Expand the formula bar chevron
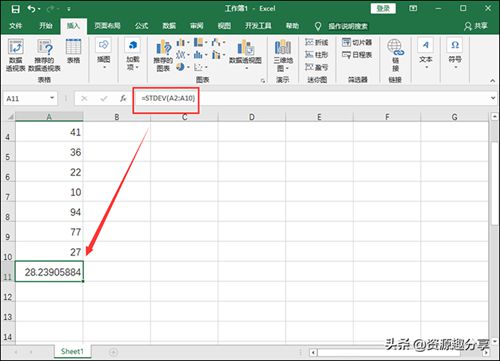 click(x=493, y=98)
